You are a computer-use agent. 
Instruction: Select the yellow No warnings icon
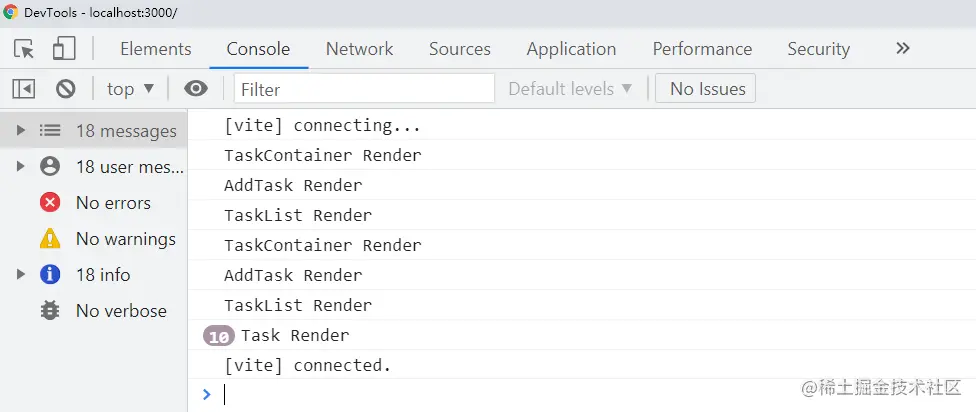coord(50,239)
